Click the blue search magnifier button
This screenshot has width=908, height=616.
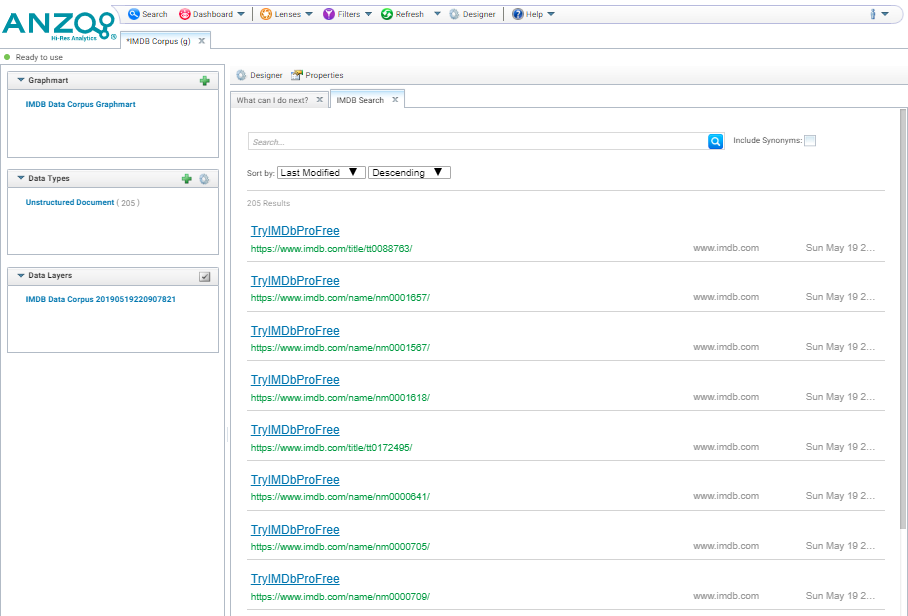[x=715, y=141]
